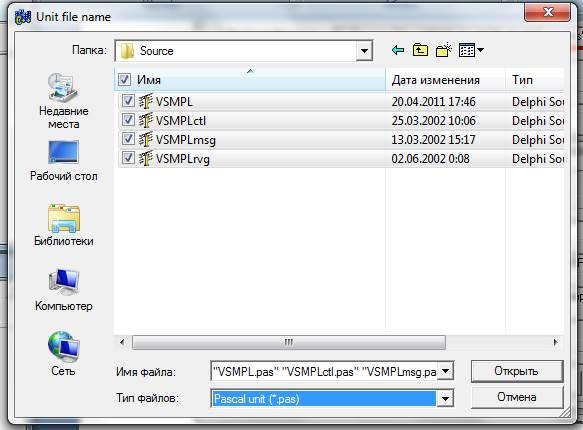Open the view menu icon

(467, 50)
